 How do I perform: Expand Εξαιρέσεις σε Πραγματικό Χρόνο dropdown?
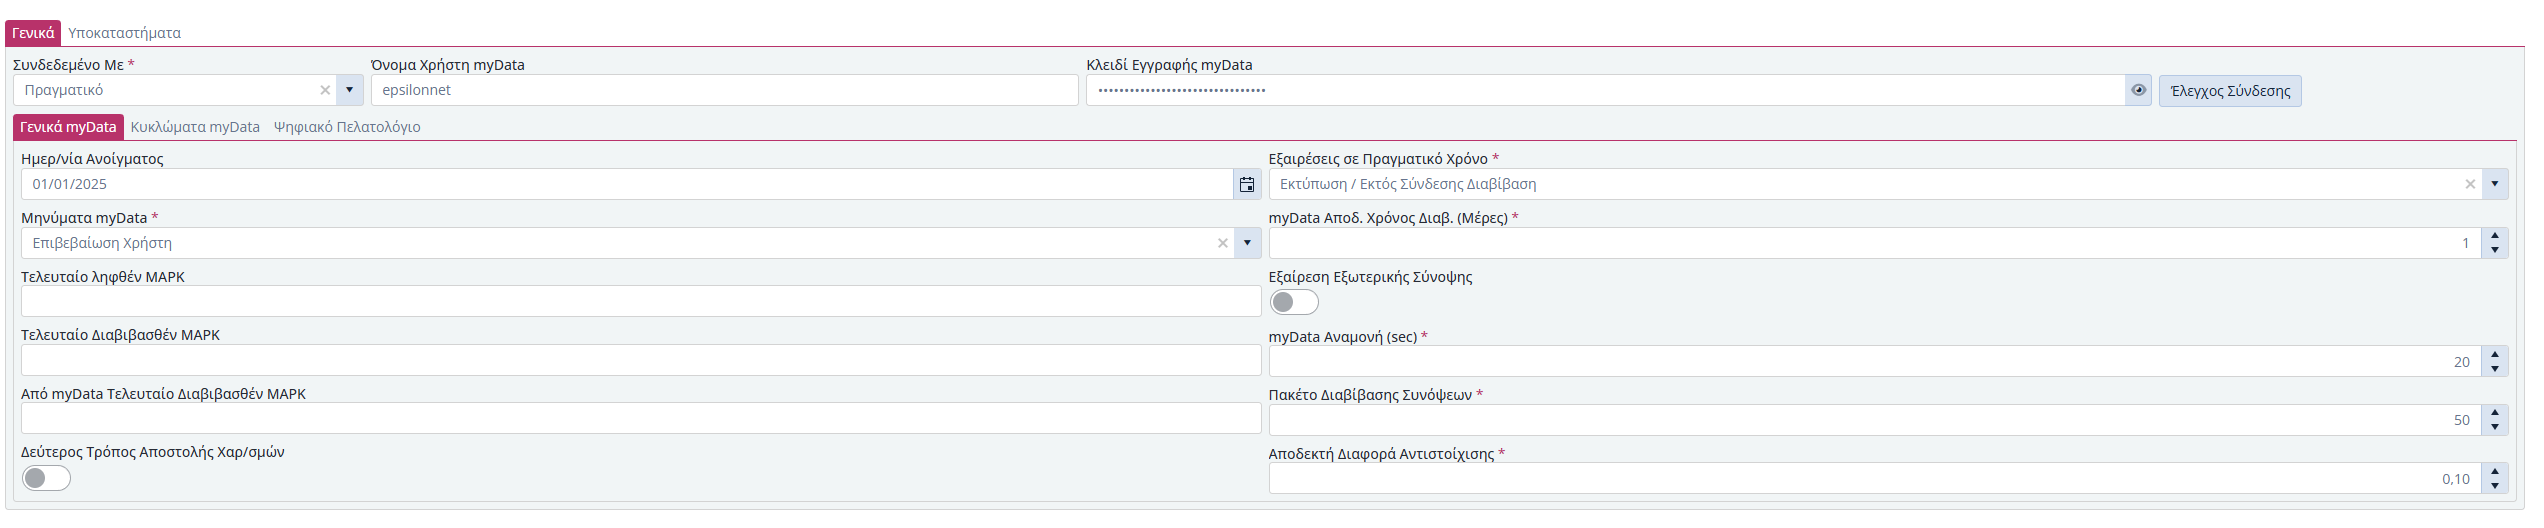click(2494, 184)
